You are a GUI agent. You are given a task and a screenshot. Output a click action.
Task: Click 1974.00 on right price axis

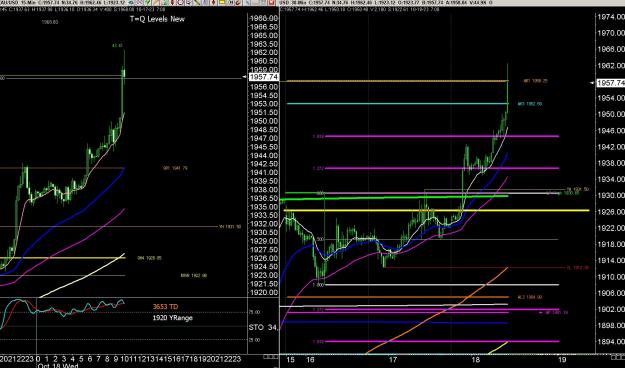(x=611, y=17)
